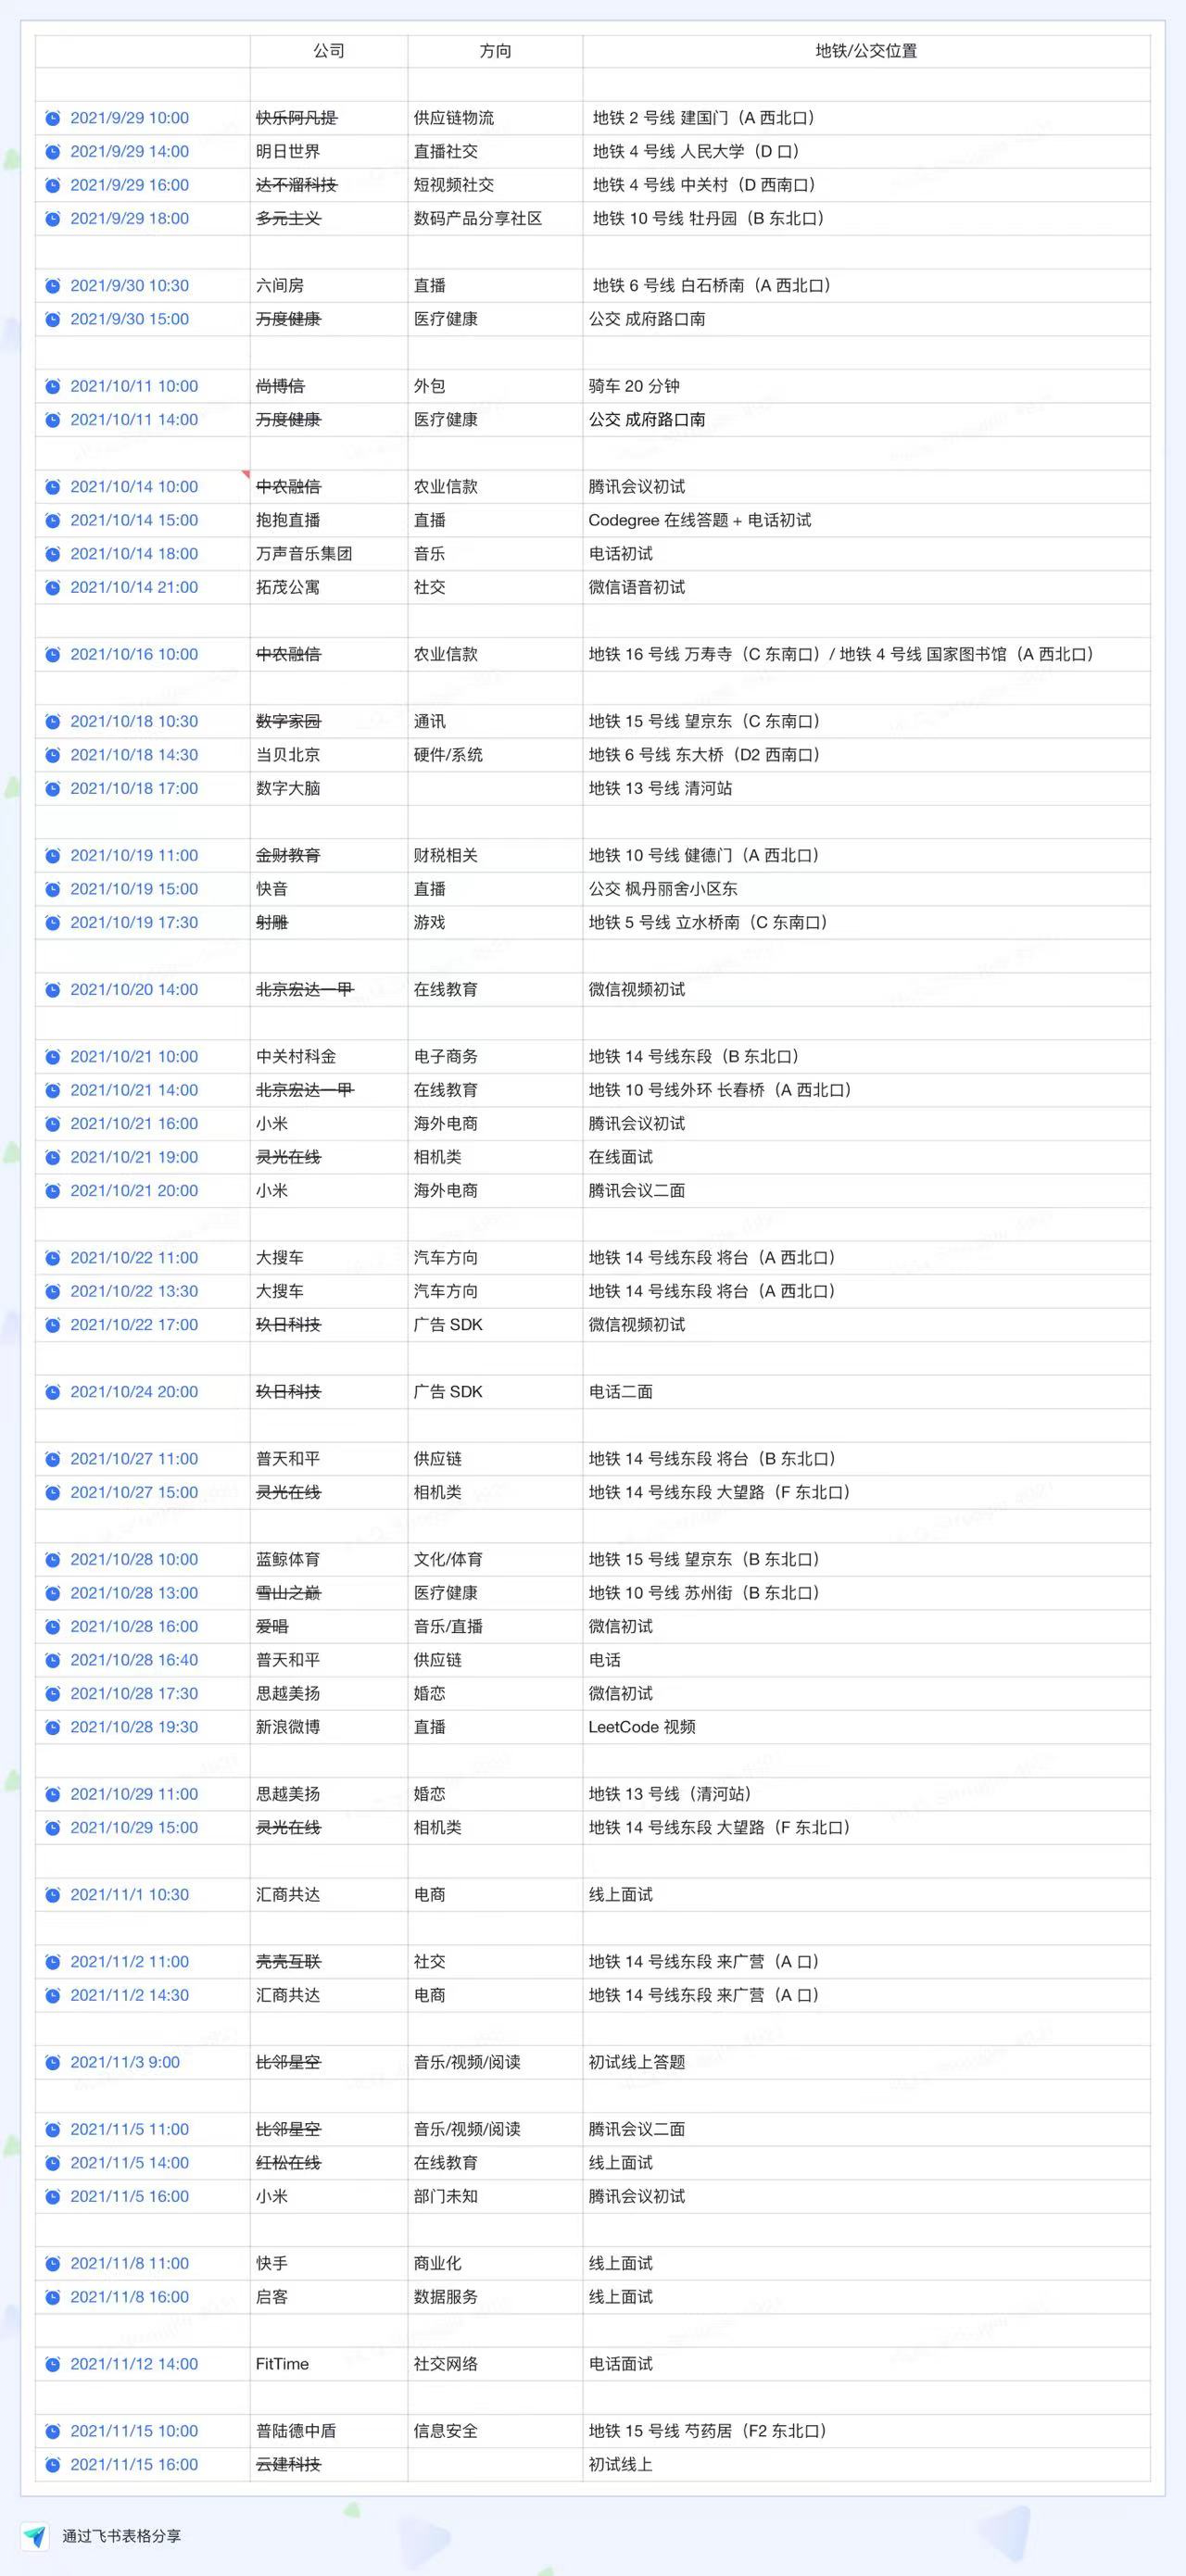This screenshot has height=2576, width=1186.
Task: Open the 2021/9/29 14:00 date link
Action: (x=129, y=151)
